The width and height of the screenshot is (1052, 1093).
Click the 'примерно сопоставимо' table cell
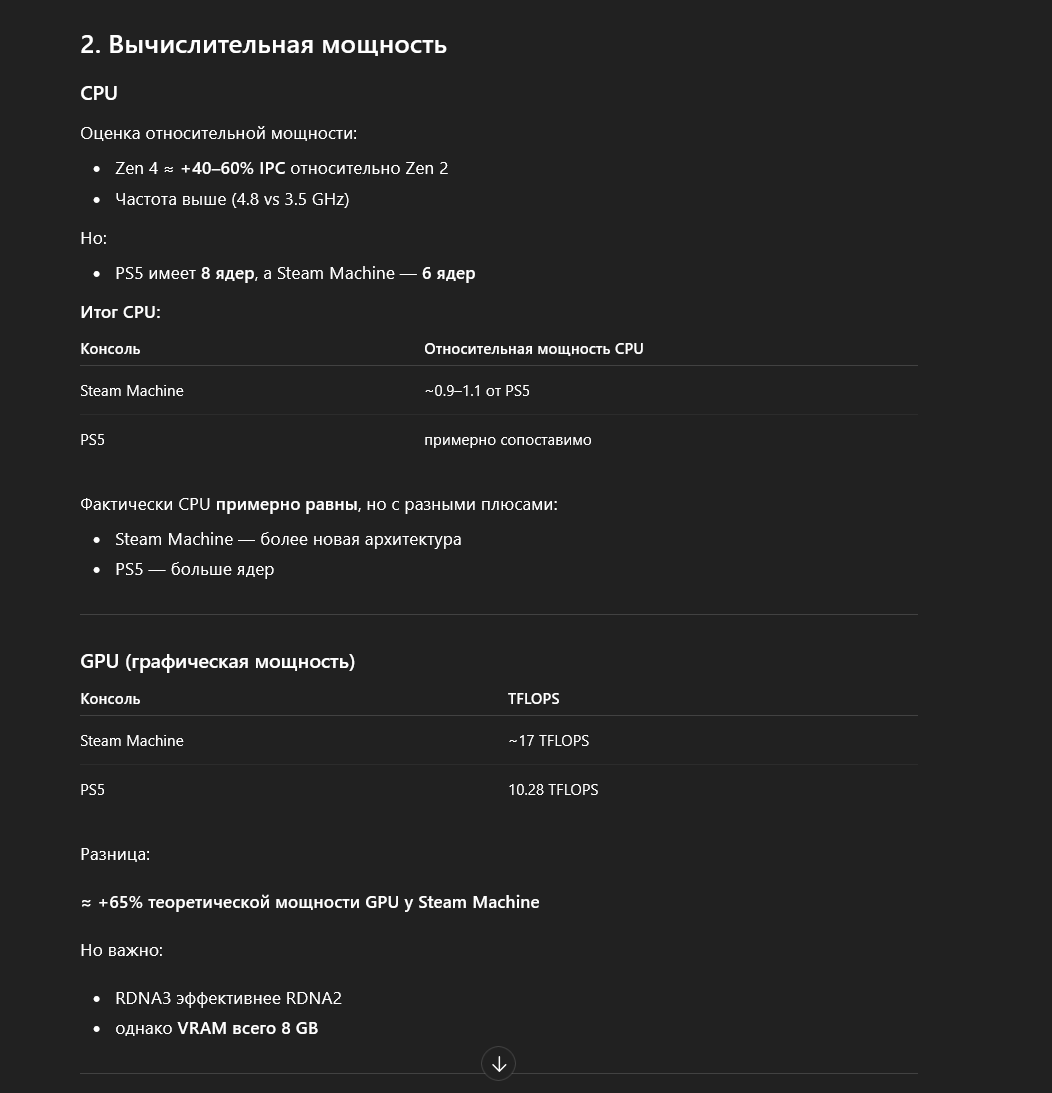508,440
